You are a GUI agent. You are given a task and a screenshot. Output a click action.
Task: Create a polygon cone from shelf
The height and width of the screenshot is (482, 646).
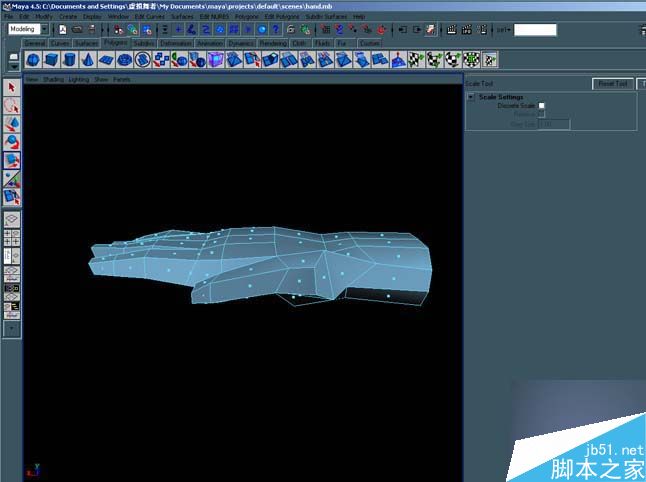tap(87, 60)
